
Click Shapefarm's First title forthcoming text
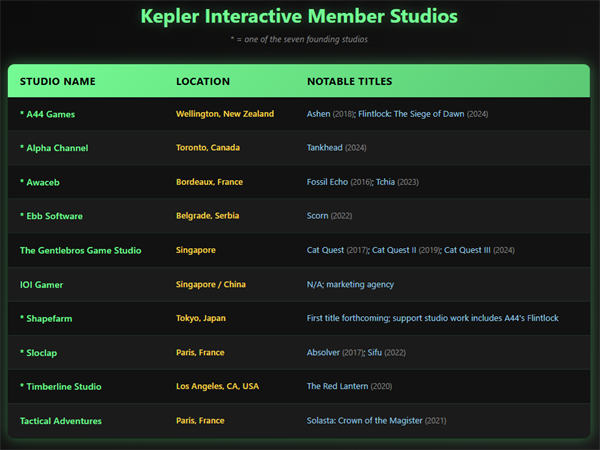[x=432, y=318]
